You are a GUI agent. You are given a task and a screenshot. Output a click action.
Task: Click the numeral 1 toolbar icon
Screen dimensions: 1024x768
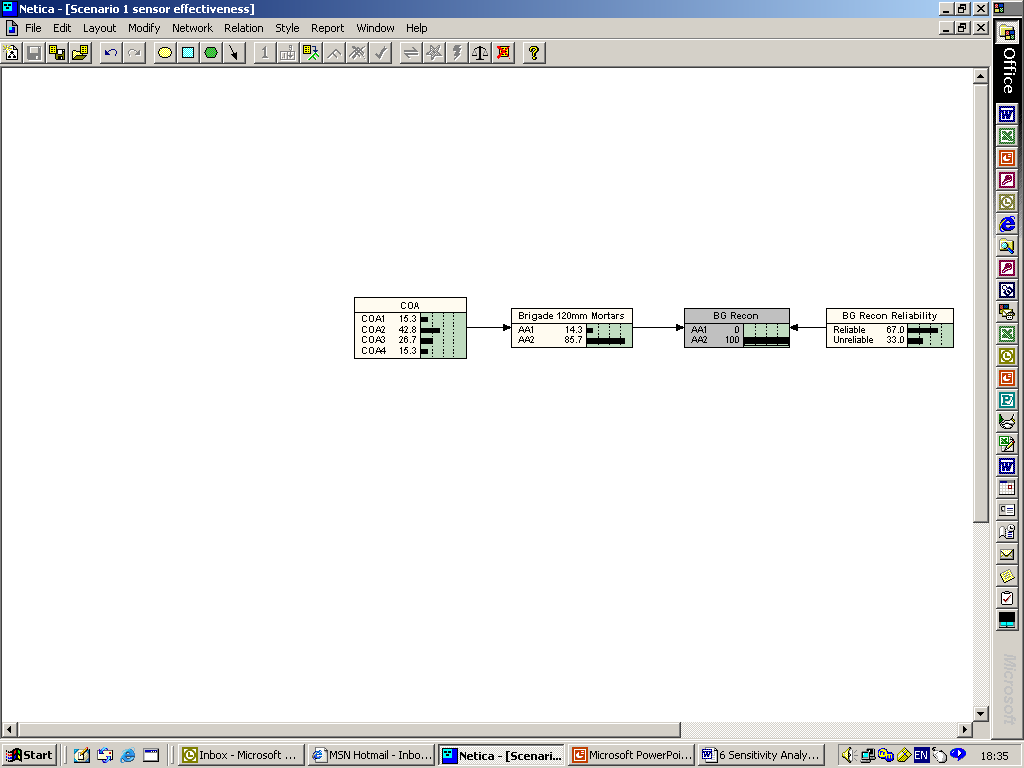pos(264,53)
